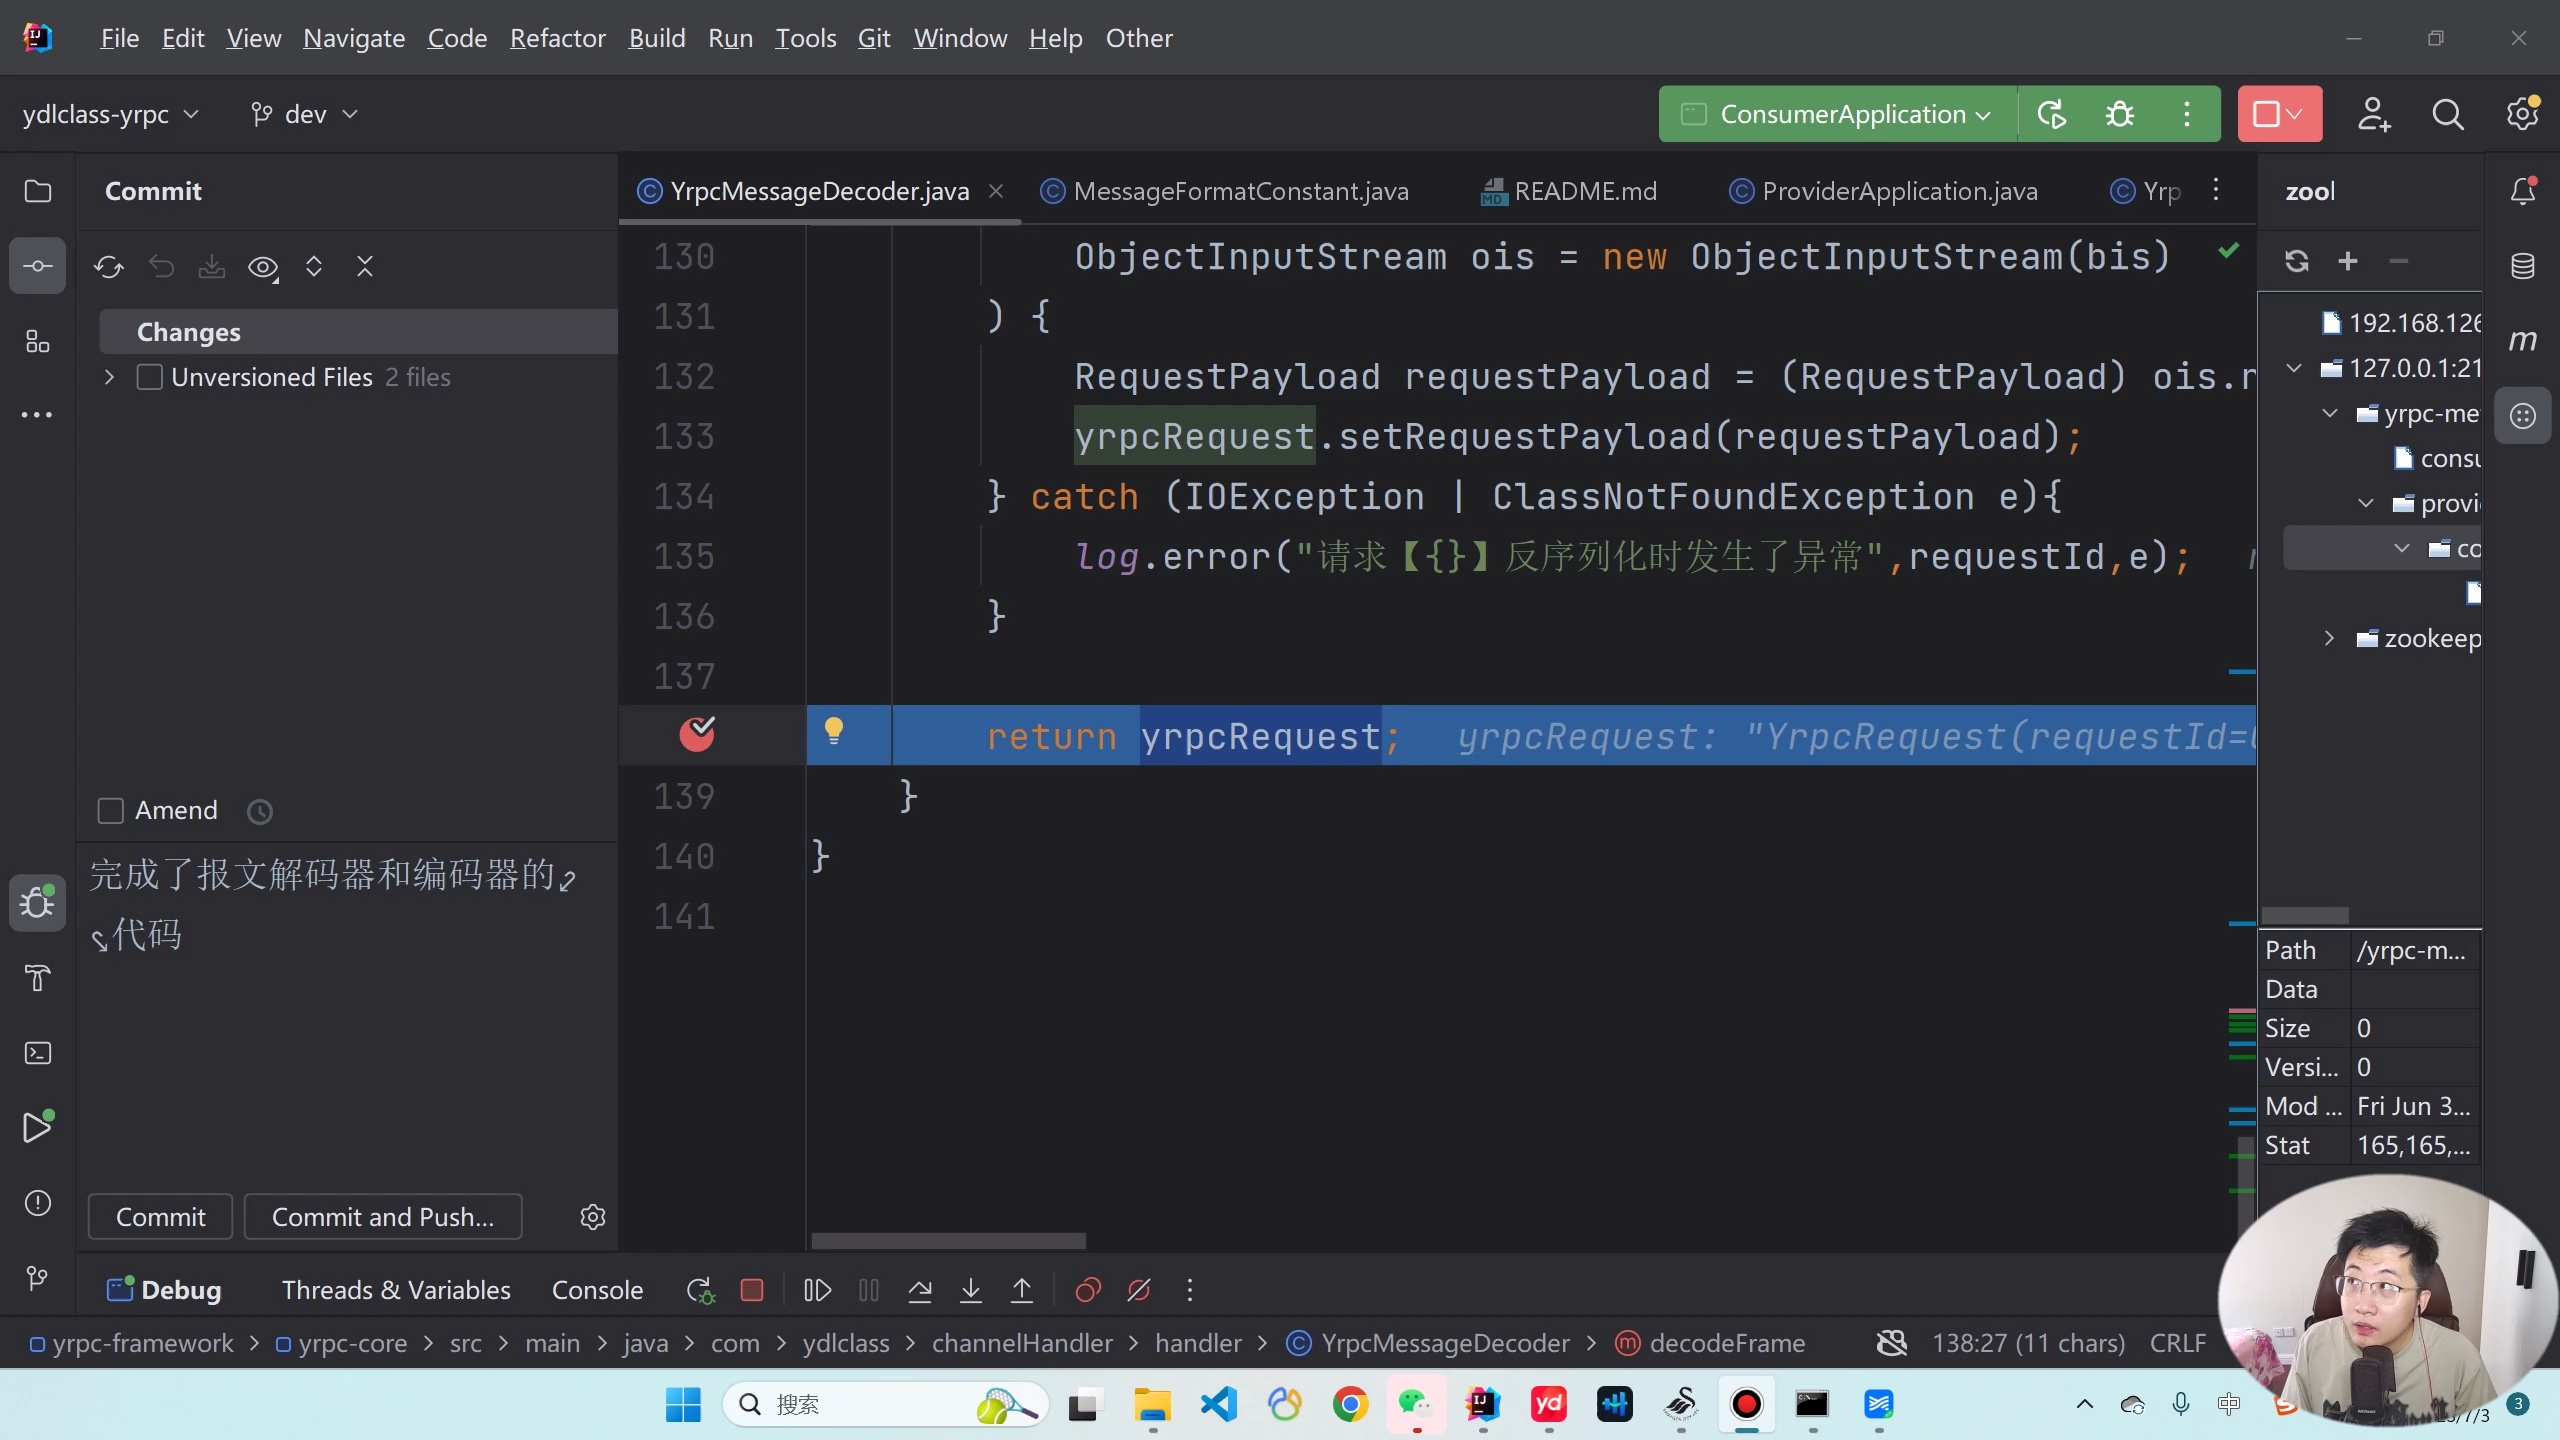The height and width of the screenshot is (1440, 2560).
Task: Click the Mute Breakpoints icon
Action: click(x=1139, y=1290)
